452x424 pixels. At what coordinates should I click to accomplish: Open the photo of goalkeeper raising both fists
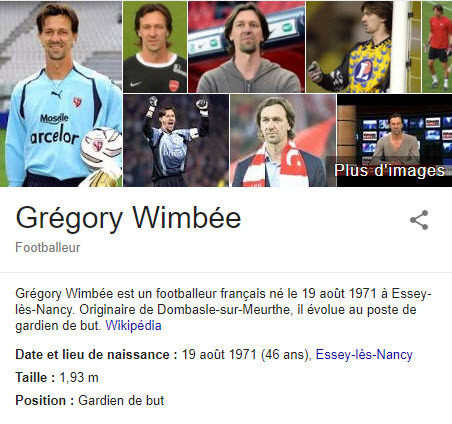(176, 140)
